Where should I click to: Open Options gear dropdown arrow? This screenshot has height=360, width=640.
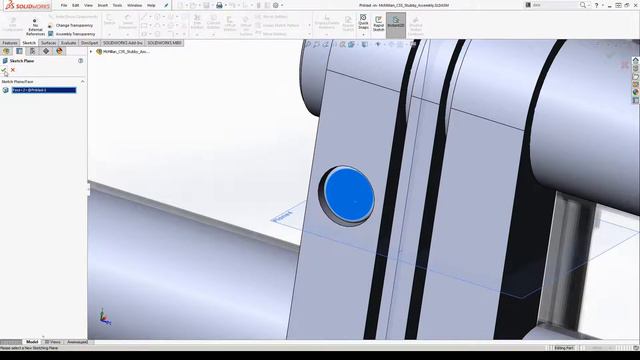[282, 5]
